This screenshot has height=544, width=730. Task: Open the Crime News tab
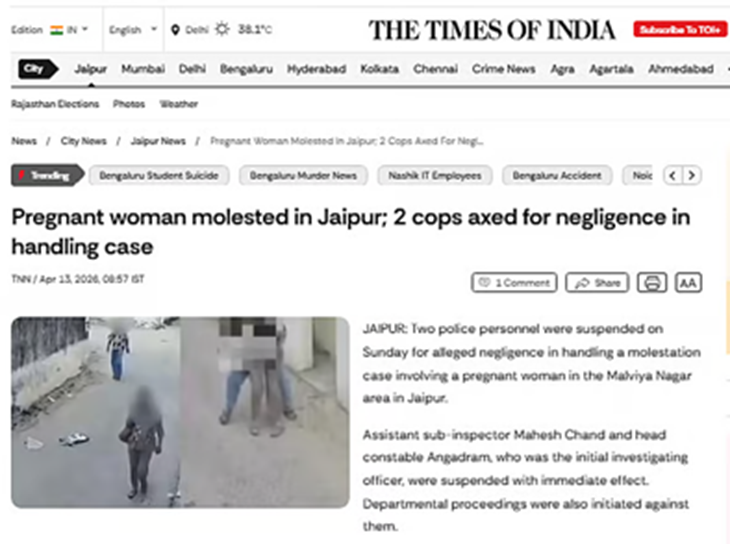[503, 69]
